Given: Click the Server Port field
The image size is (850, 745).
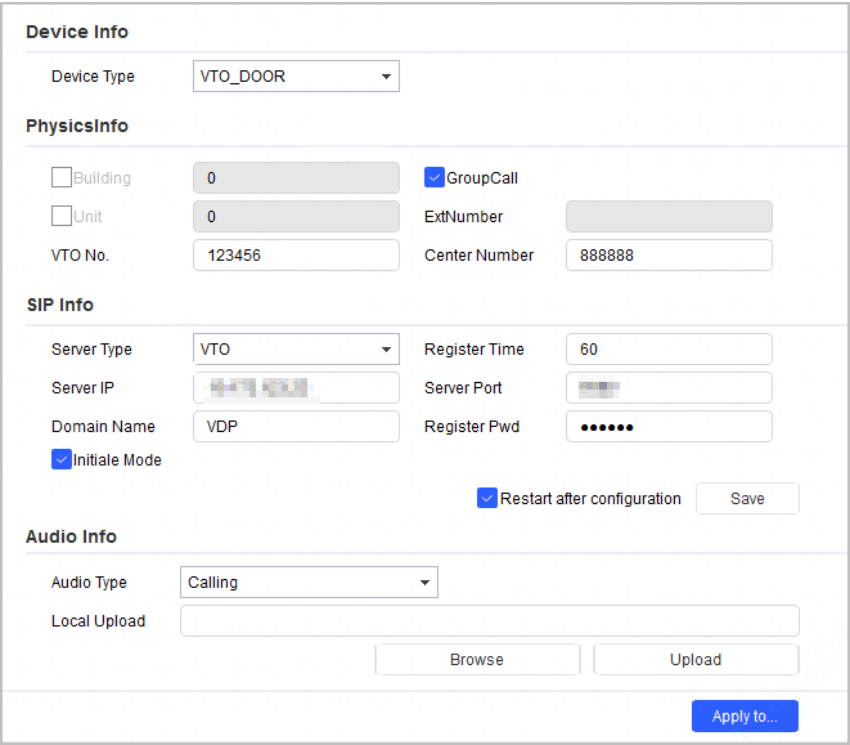Looking at the screenshot, I should [669, 388].
